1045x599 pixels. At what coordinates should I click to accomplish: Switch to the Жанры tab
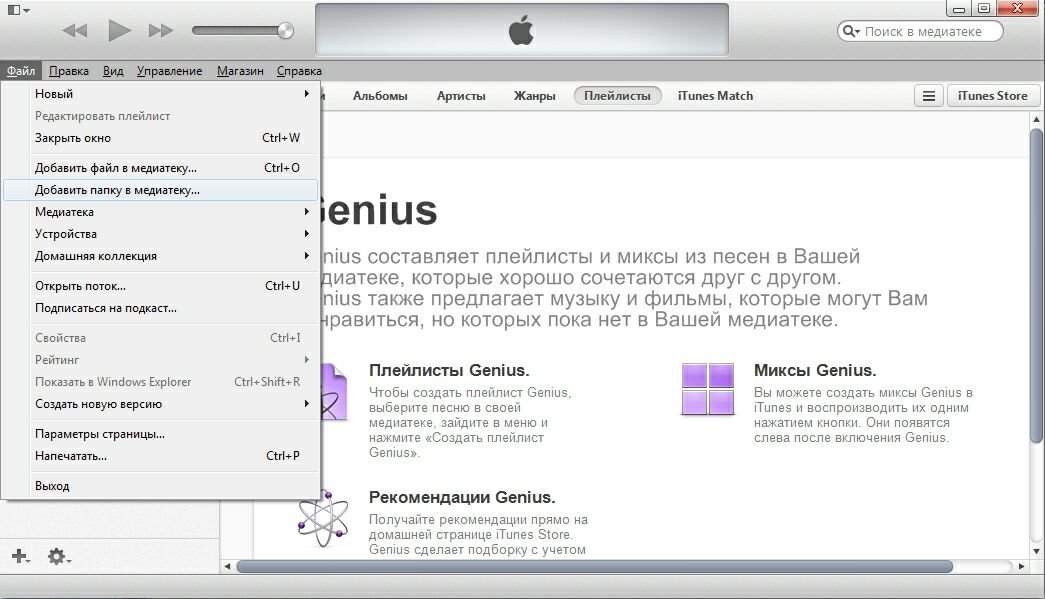(x=534, y=96)
